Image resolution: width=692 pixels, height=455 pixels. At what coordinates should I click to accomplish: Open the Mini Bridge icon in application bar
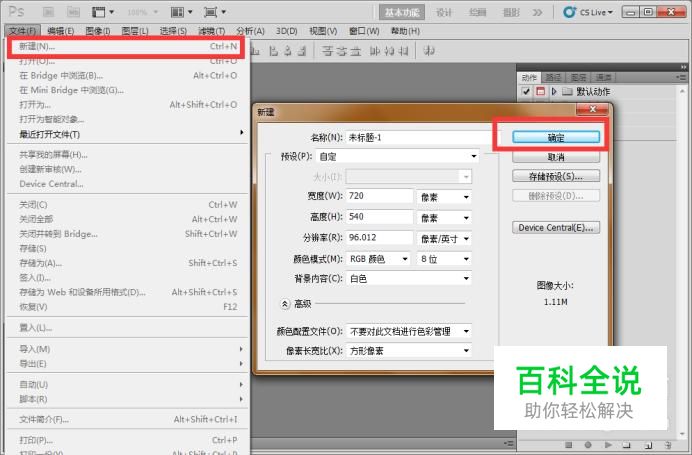click(x=73, y=12)
